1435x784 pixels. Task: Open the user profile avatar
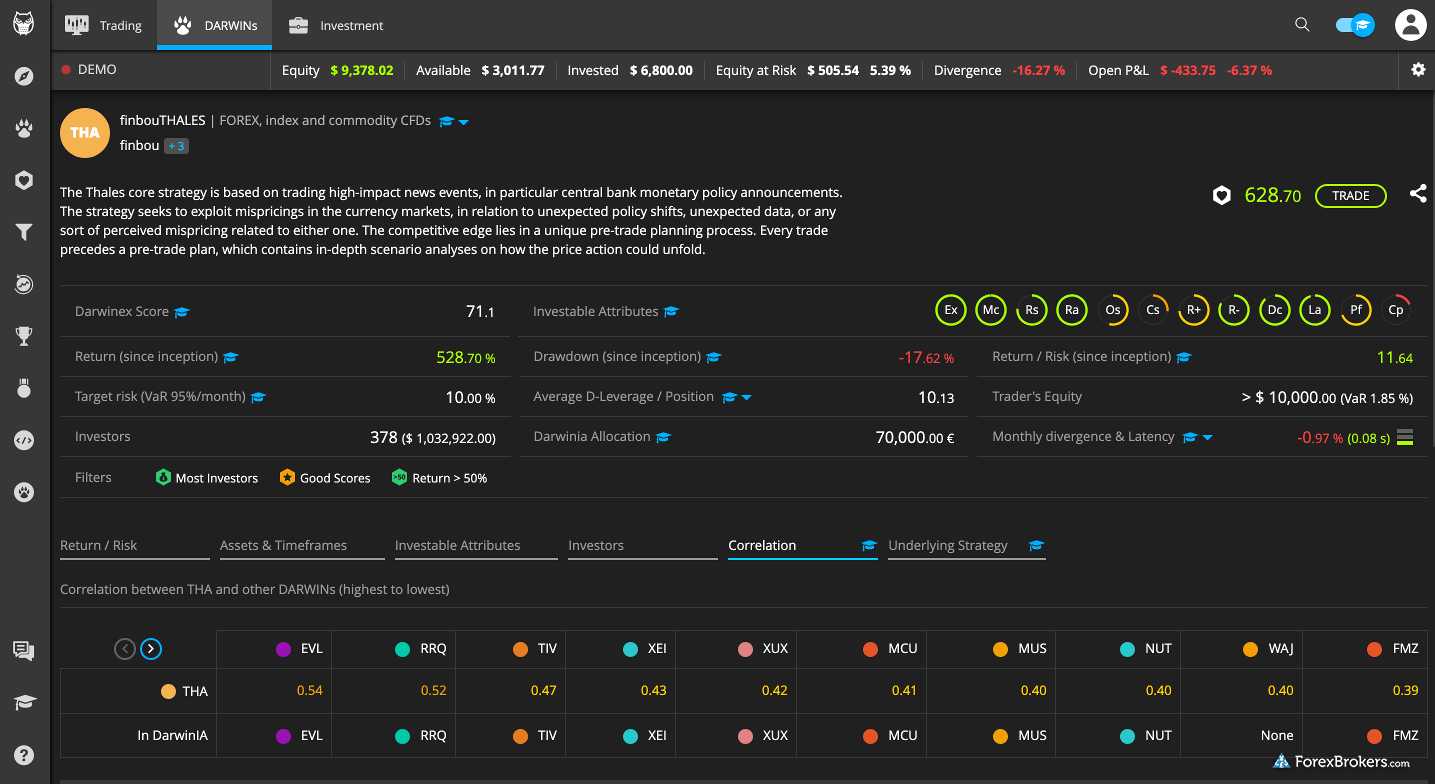[1410, 25]
